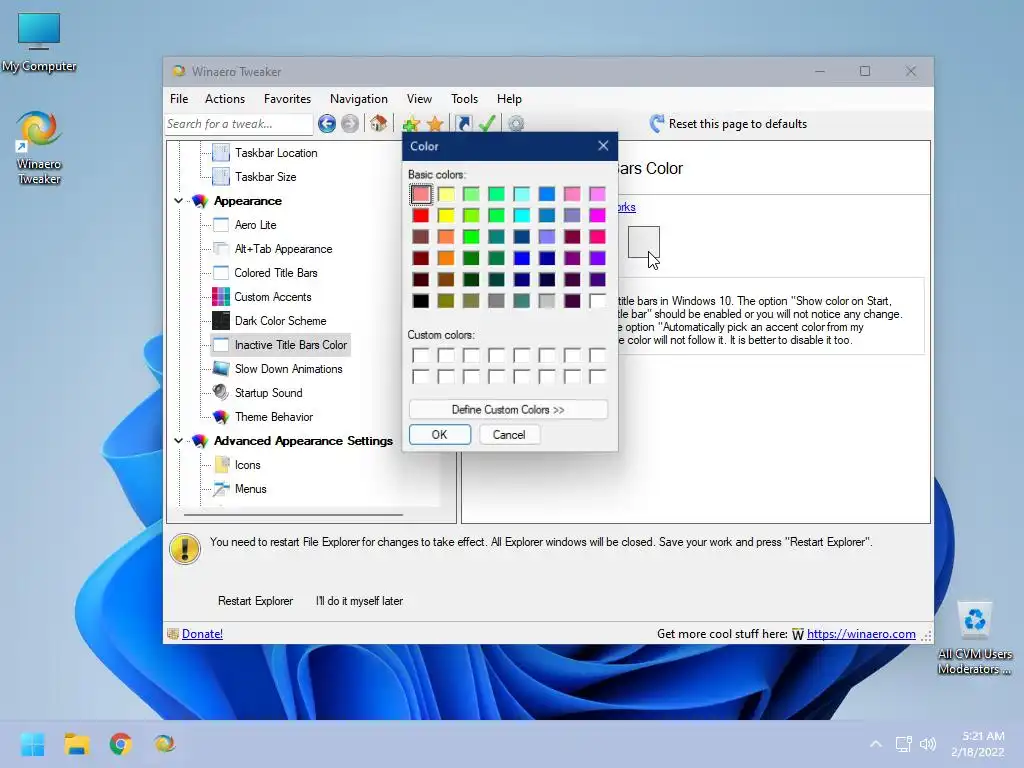Open the Tools menu
The width and height of the screenshot is (1024, 768).
pyautogui.click(x=464, y=99)
